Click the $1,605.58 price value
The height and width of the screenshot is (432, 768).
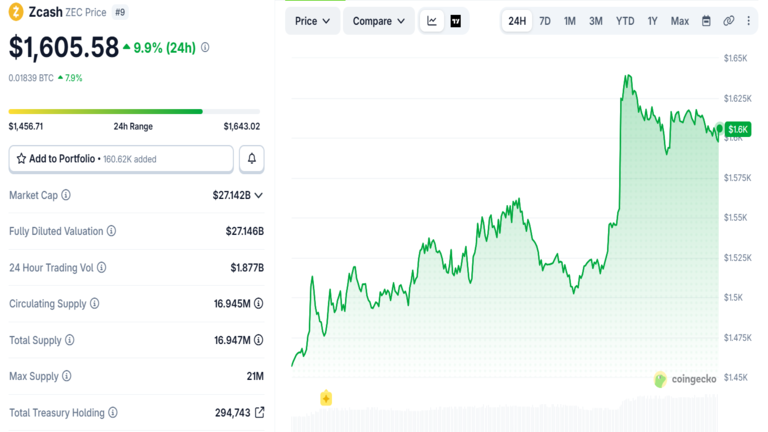[64, 48]
